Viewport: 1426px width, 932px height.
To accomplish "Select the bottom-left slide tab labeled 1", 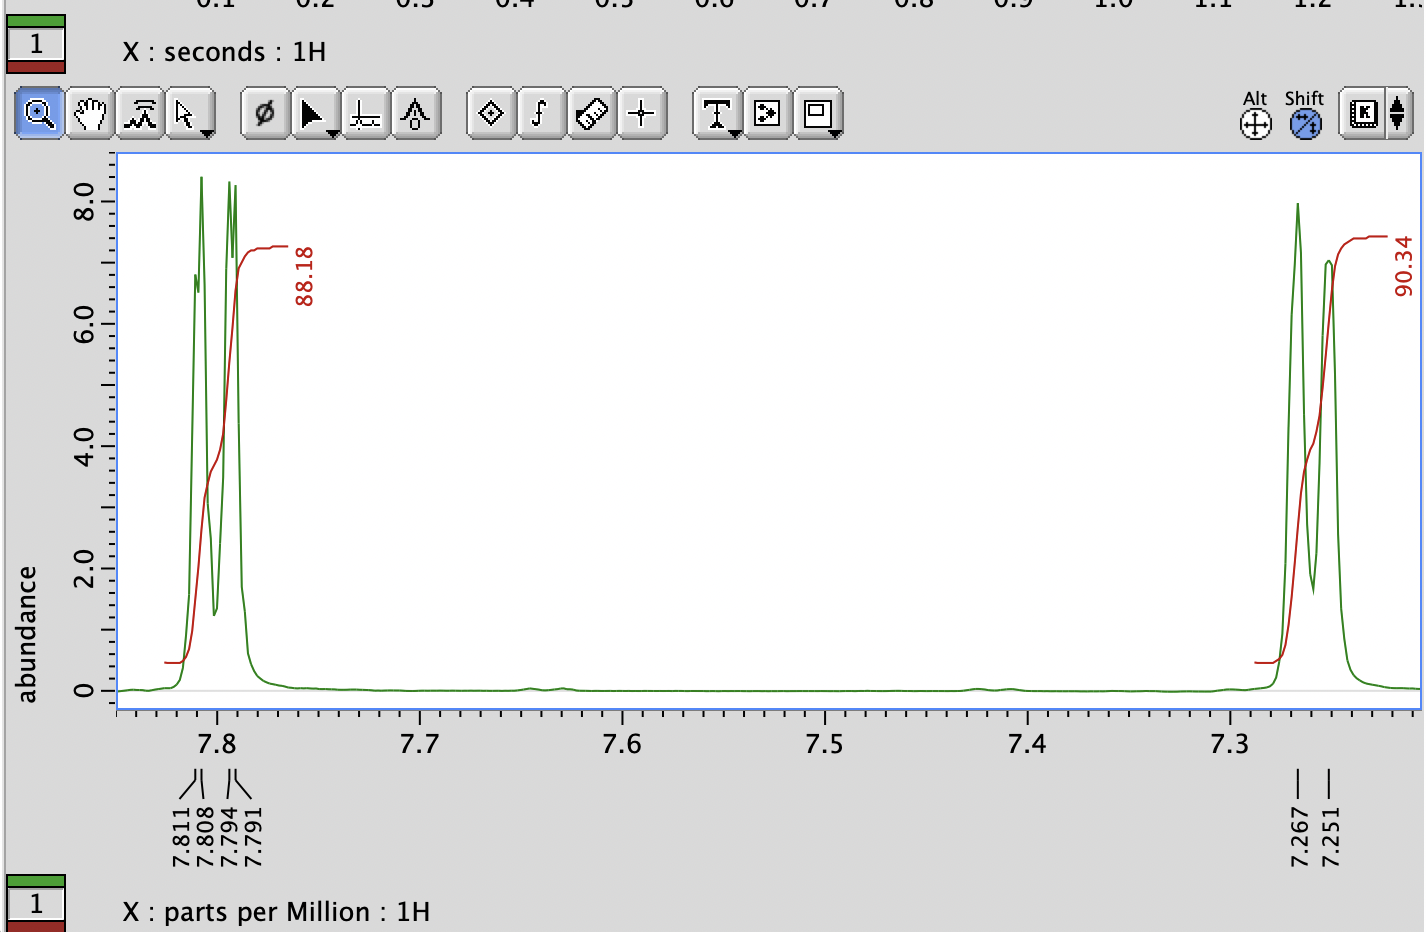I will click(36, 903).
